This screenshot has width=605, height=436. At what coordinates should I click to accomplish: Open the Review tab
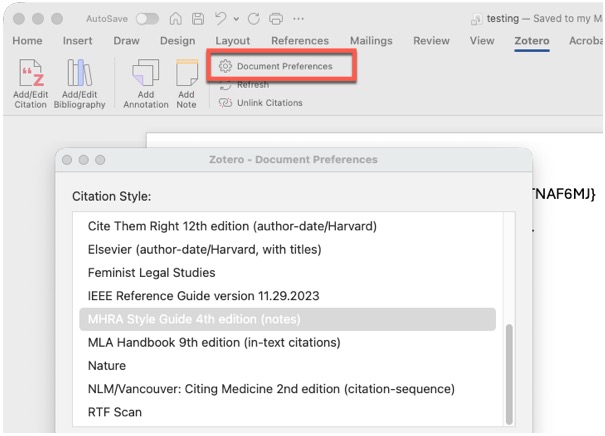pyautogui.click(x=431, y=41)
